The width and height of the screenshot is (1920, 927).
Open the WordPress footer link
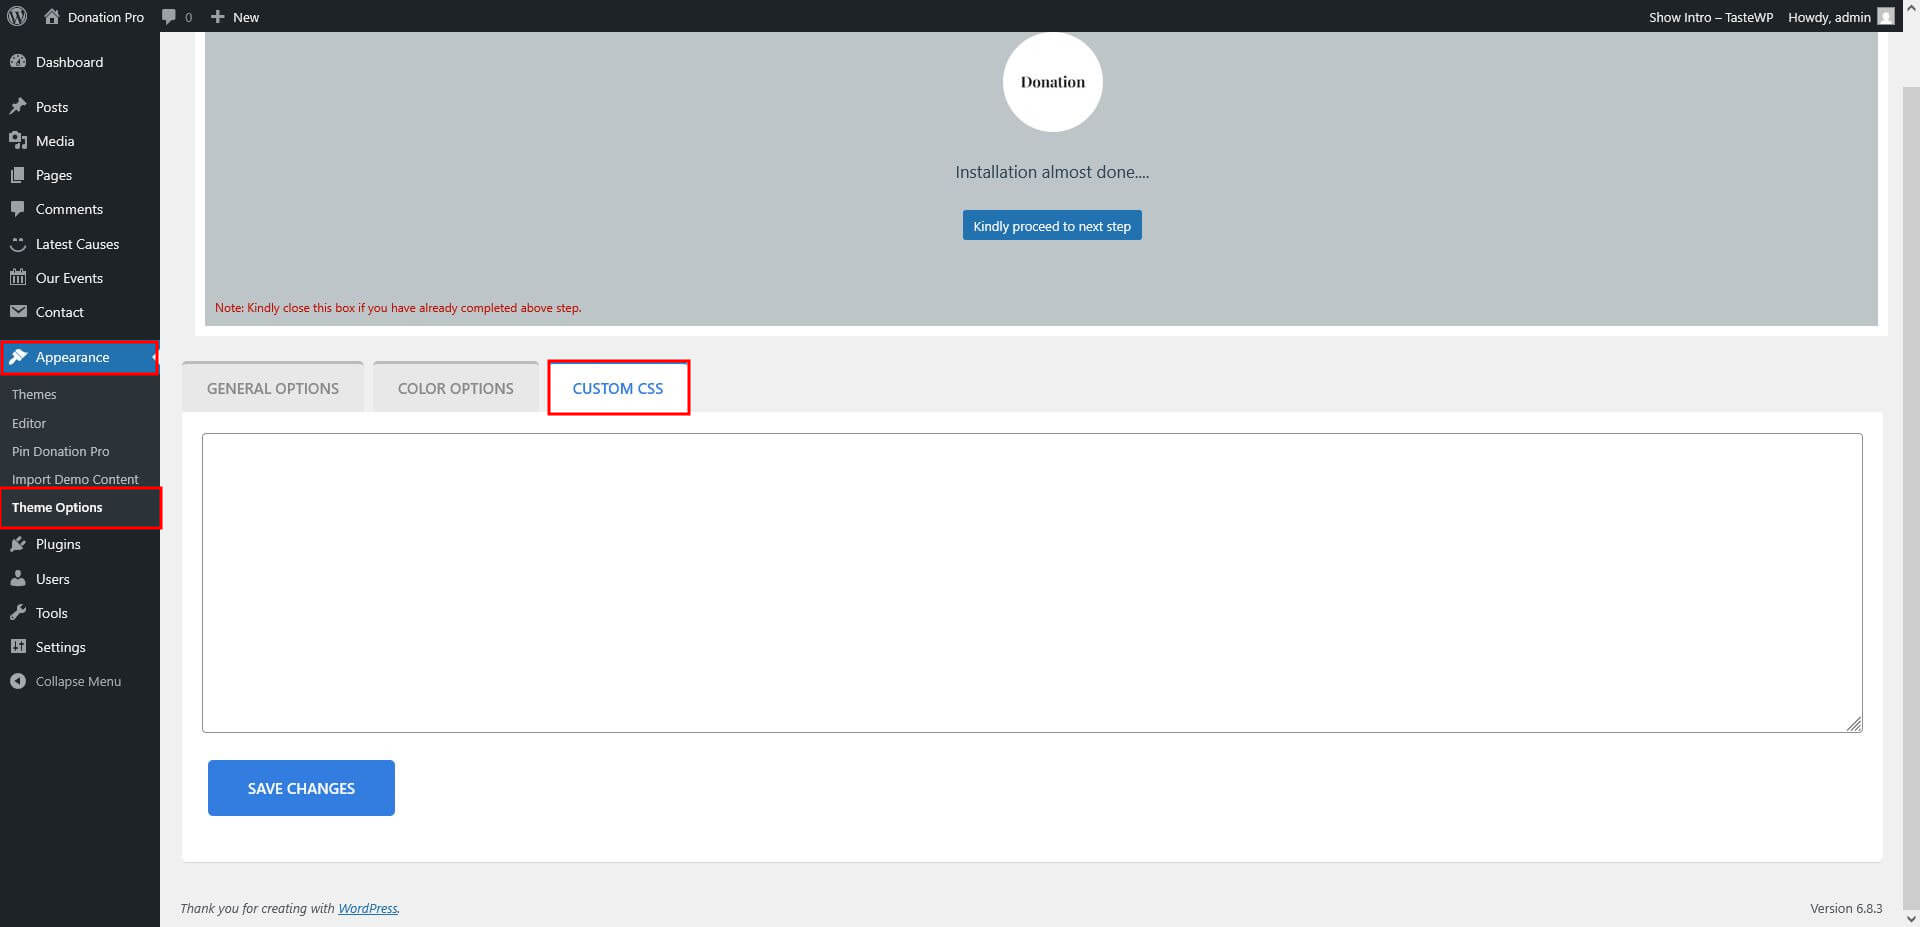(x=367, y=908)
